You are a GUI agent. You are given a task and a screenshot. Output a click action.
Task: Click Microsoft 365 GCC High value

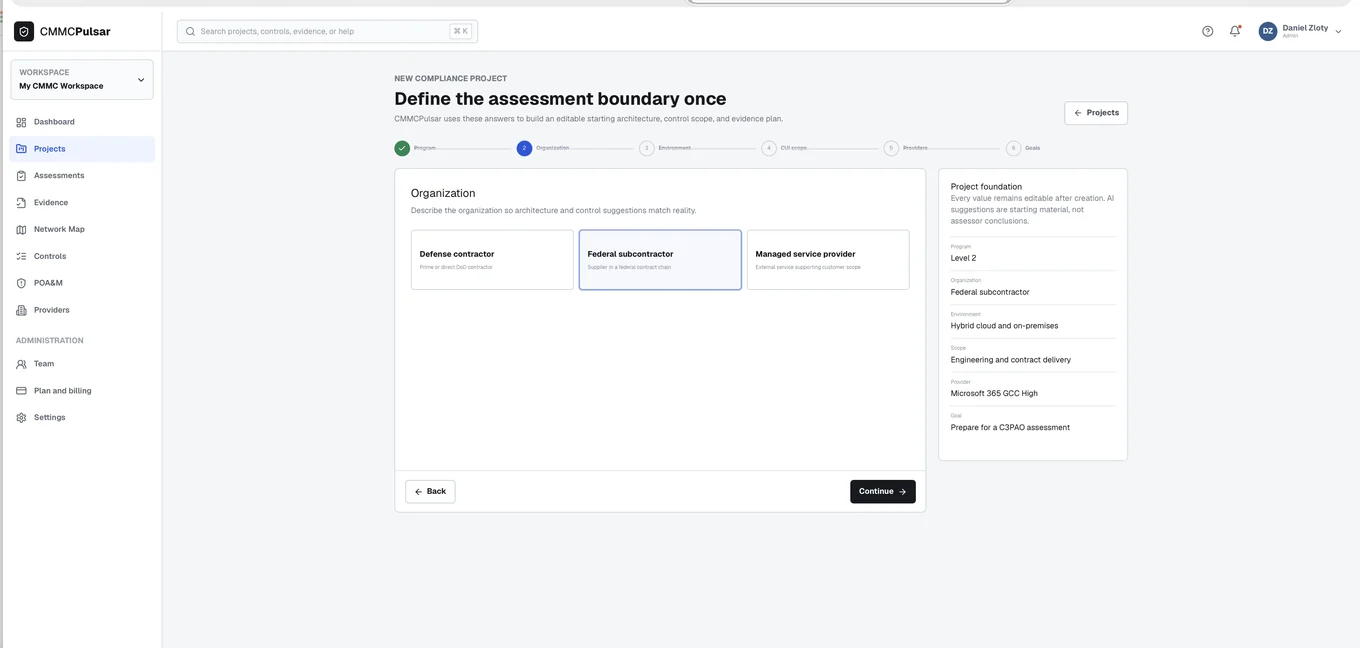[994, 394]
